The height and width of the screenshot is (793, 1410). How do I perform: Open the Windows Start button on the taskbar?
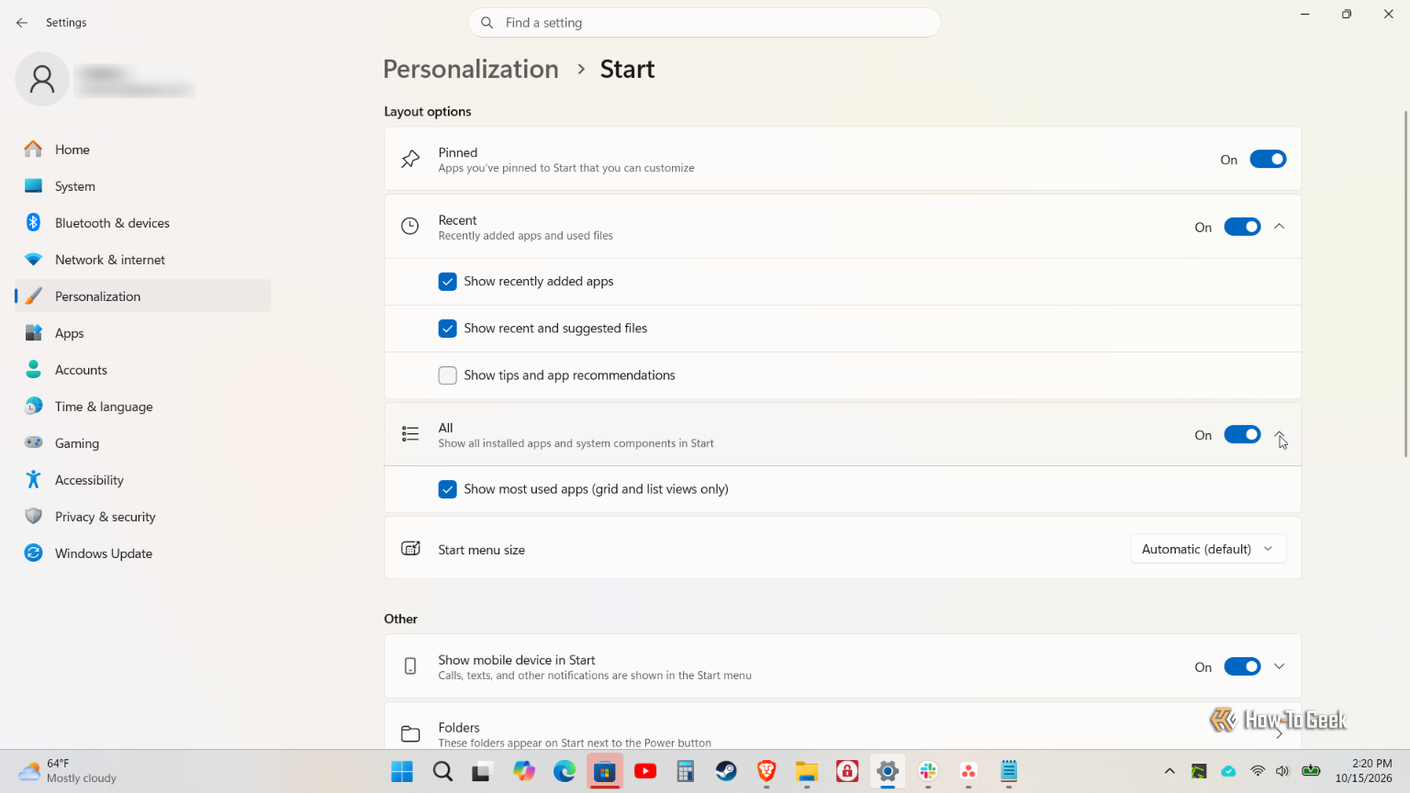pyautogui.click(x=402, y=771)
